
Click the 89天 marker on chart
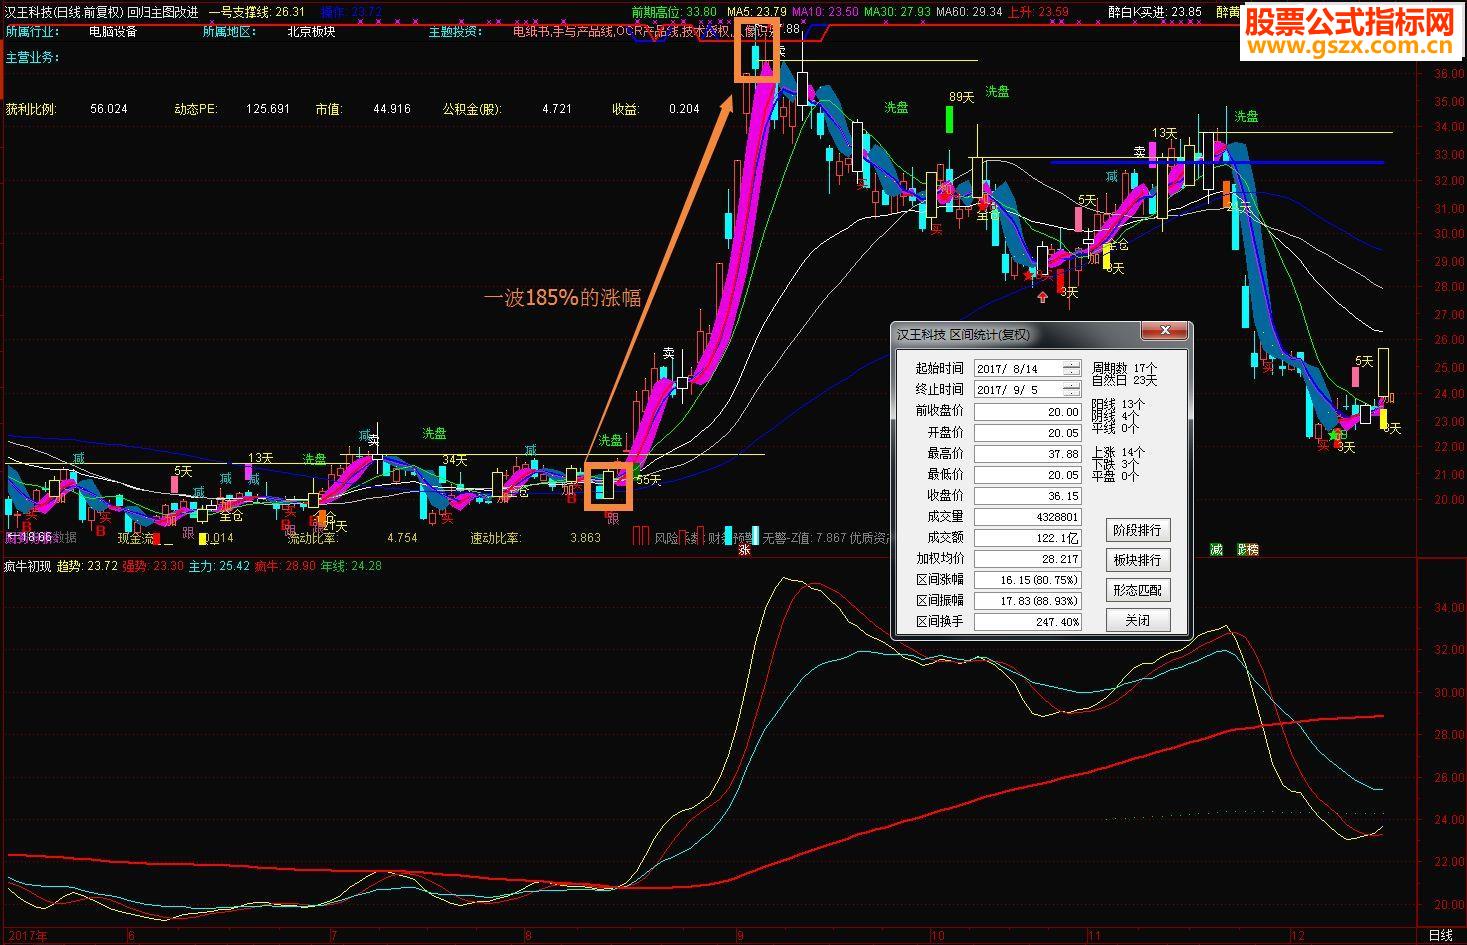(x=961, y=97)
